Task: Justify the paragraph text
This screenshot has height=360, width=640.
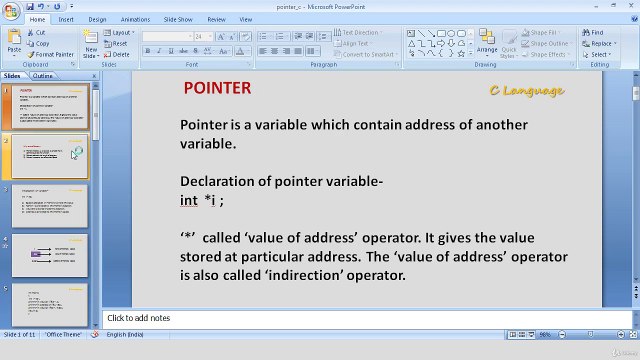Action: point(298,51)
